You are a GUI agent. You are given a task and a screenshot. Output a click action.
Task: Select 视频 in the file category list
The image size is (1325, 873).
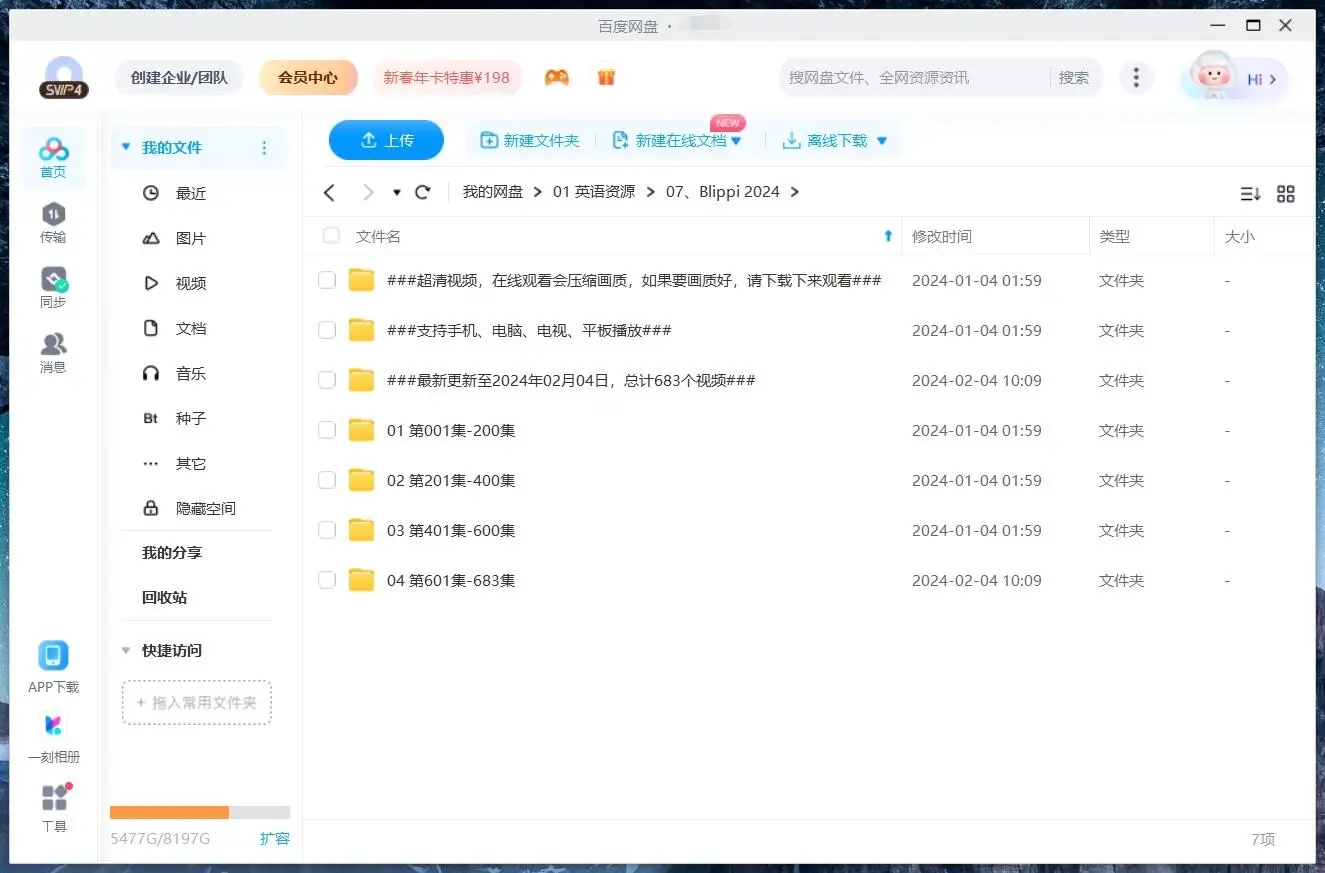click(x=190, y=284)
